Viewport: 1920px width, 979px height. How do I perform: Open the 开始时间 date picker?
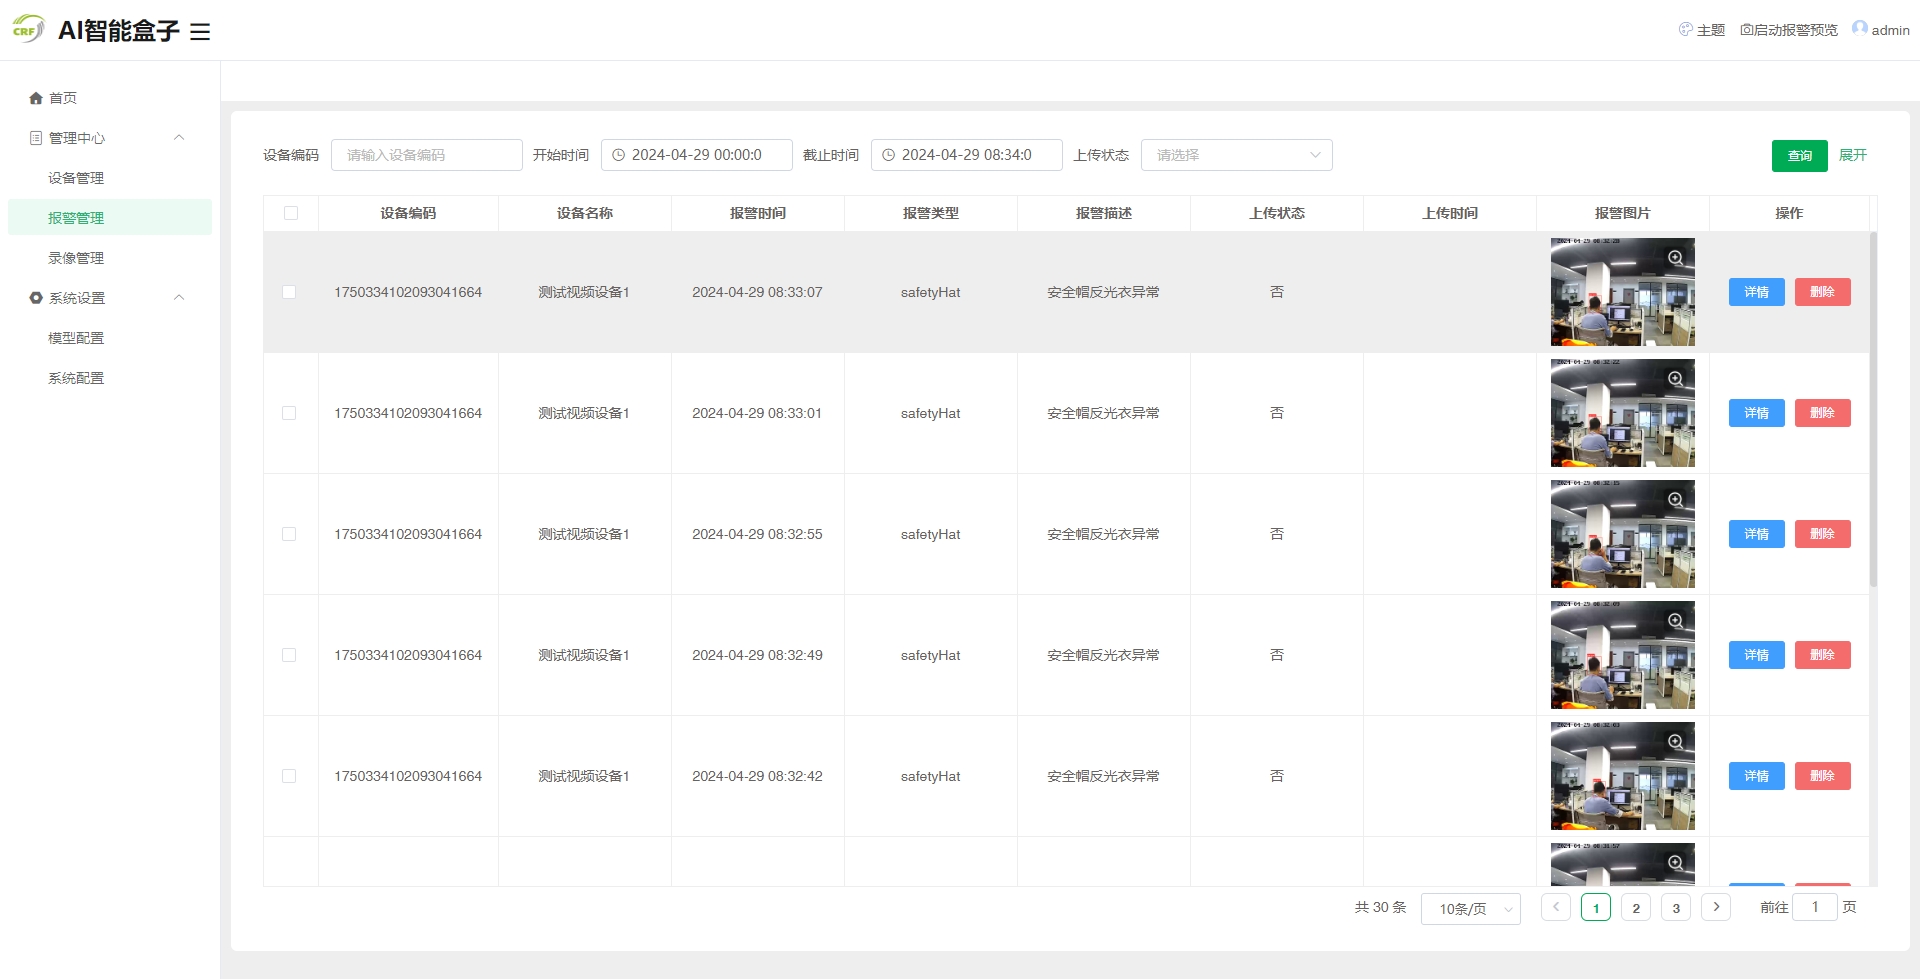point(697,155)
